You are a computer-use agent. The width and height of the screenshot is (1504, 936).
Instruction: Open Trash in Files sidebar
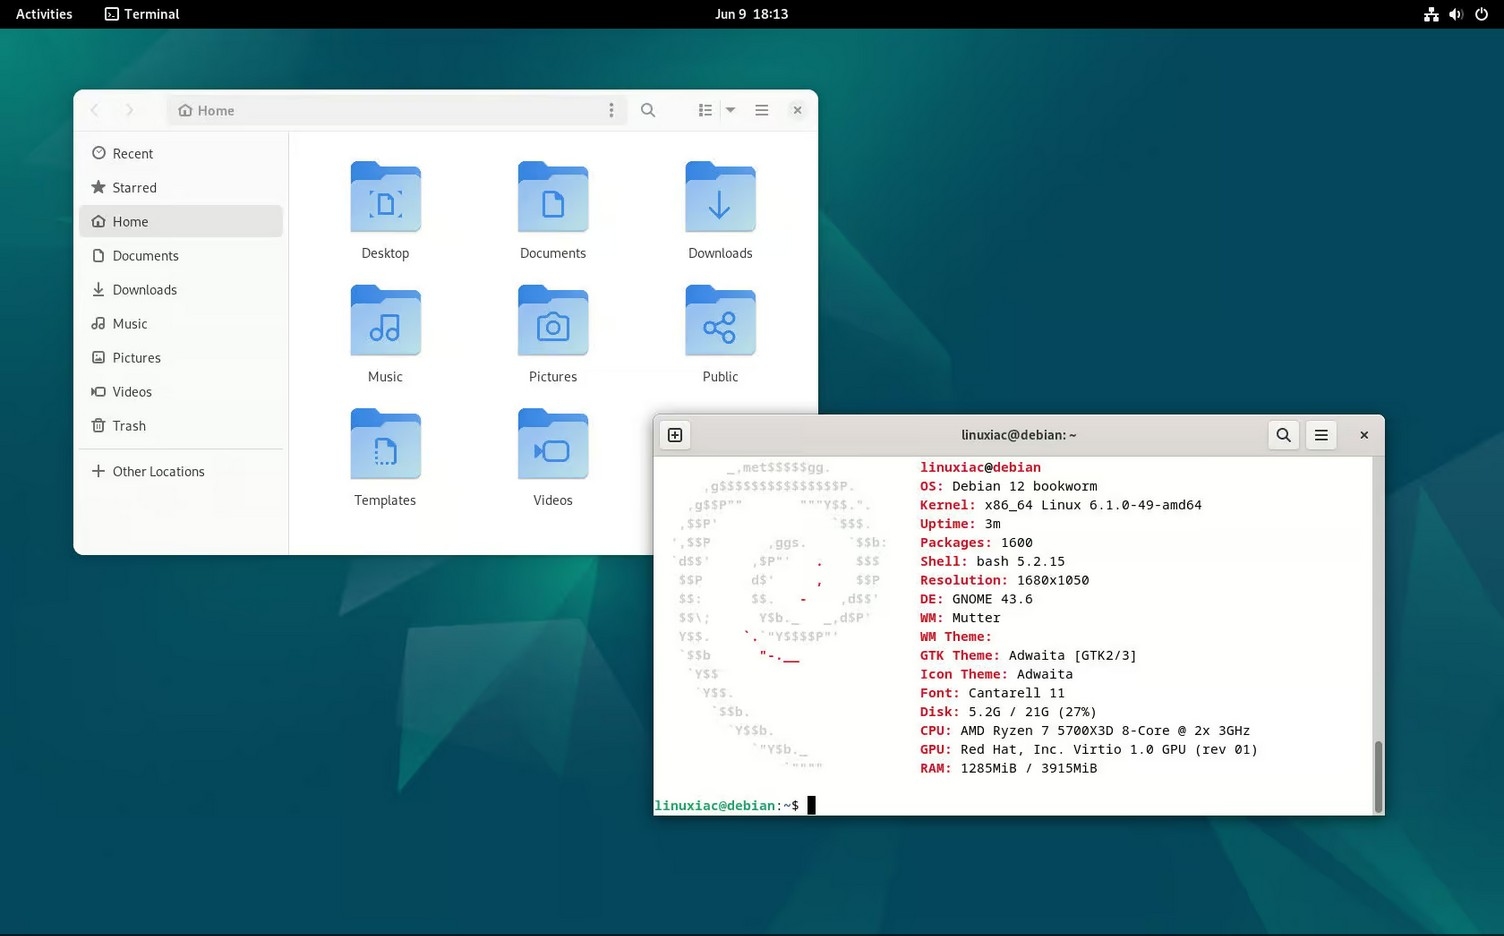pyautogui.click(x=181, y=425)
